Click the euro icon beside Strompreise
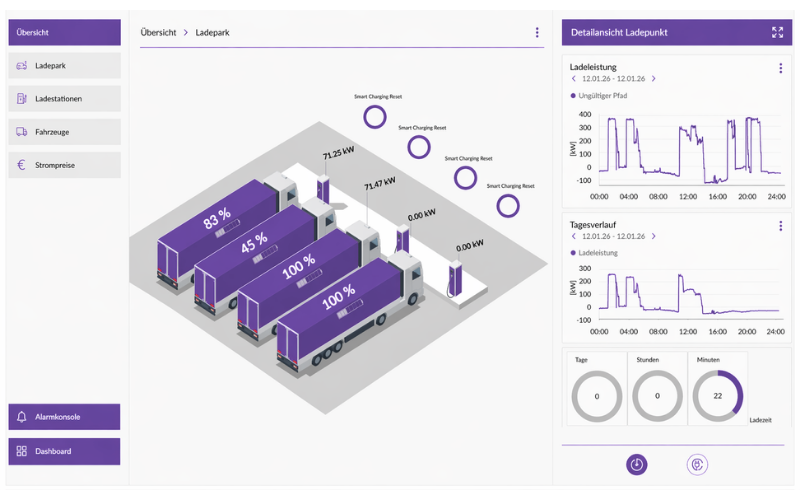 click(21, 165)
